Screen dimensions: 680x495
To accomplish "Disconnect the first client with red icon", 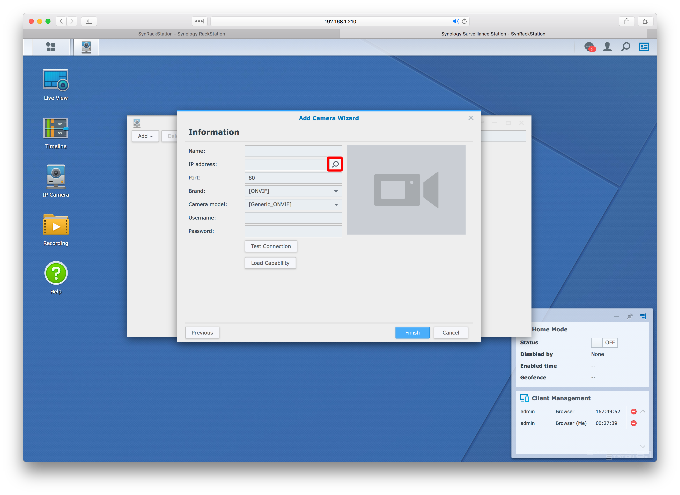I will 633,411.
